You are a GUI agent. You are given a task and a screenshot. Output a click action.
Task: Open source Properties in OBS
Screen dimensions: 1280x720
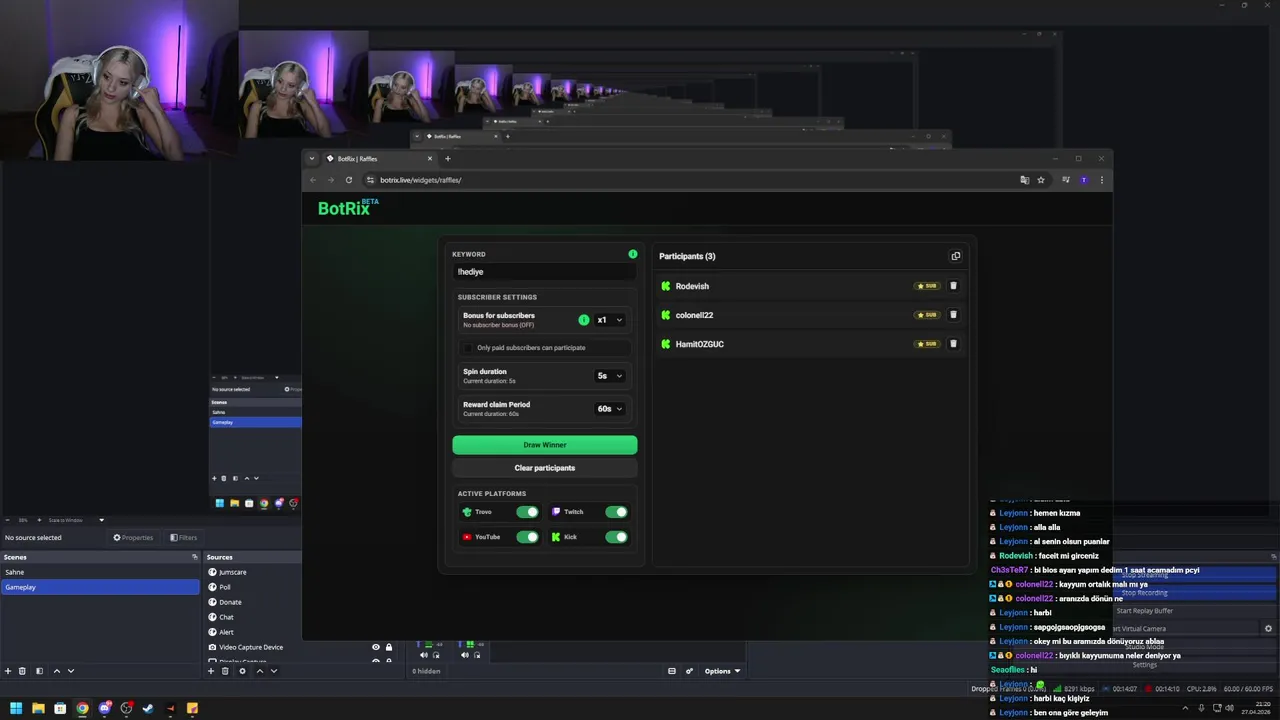click(x=133, y=538)
